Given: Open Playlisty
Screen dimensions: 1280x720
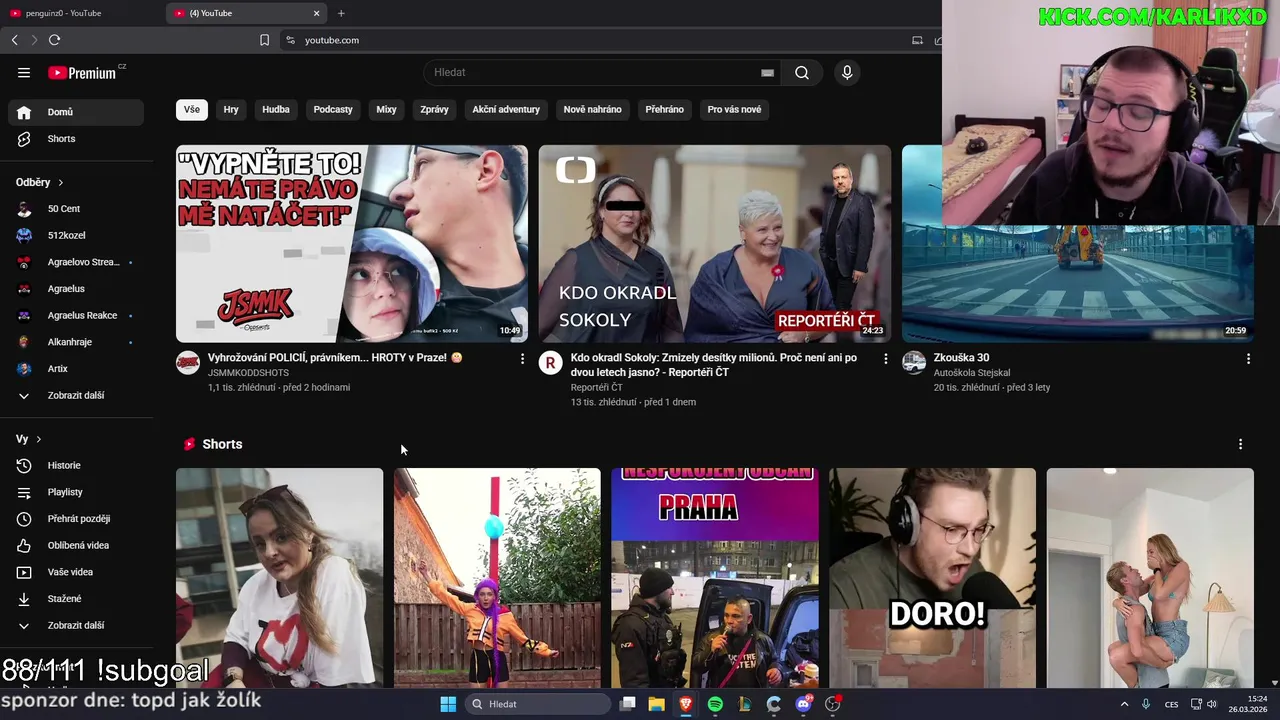Looking at the screenshot, I should pyautogui.click(x=76, y=492).
